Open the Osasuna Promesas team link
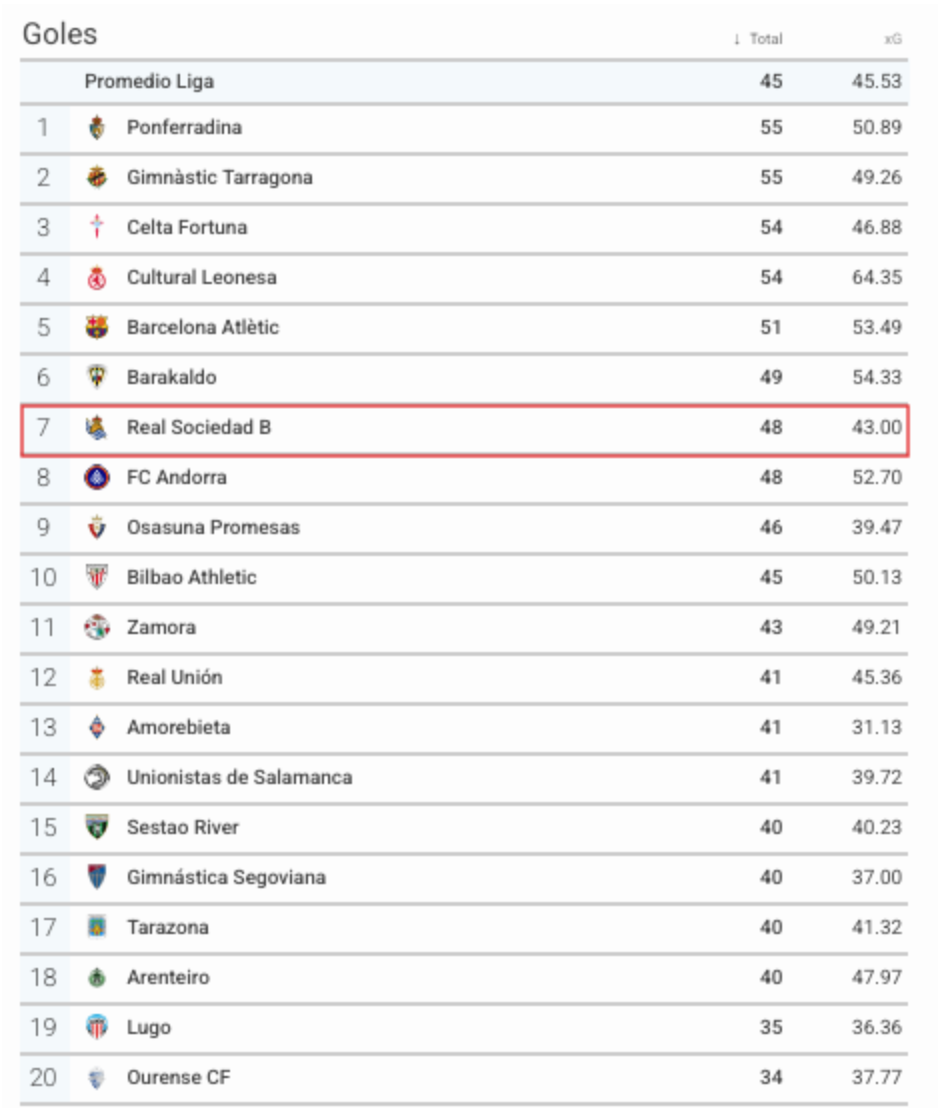 click(x=213, y=527)
